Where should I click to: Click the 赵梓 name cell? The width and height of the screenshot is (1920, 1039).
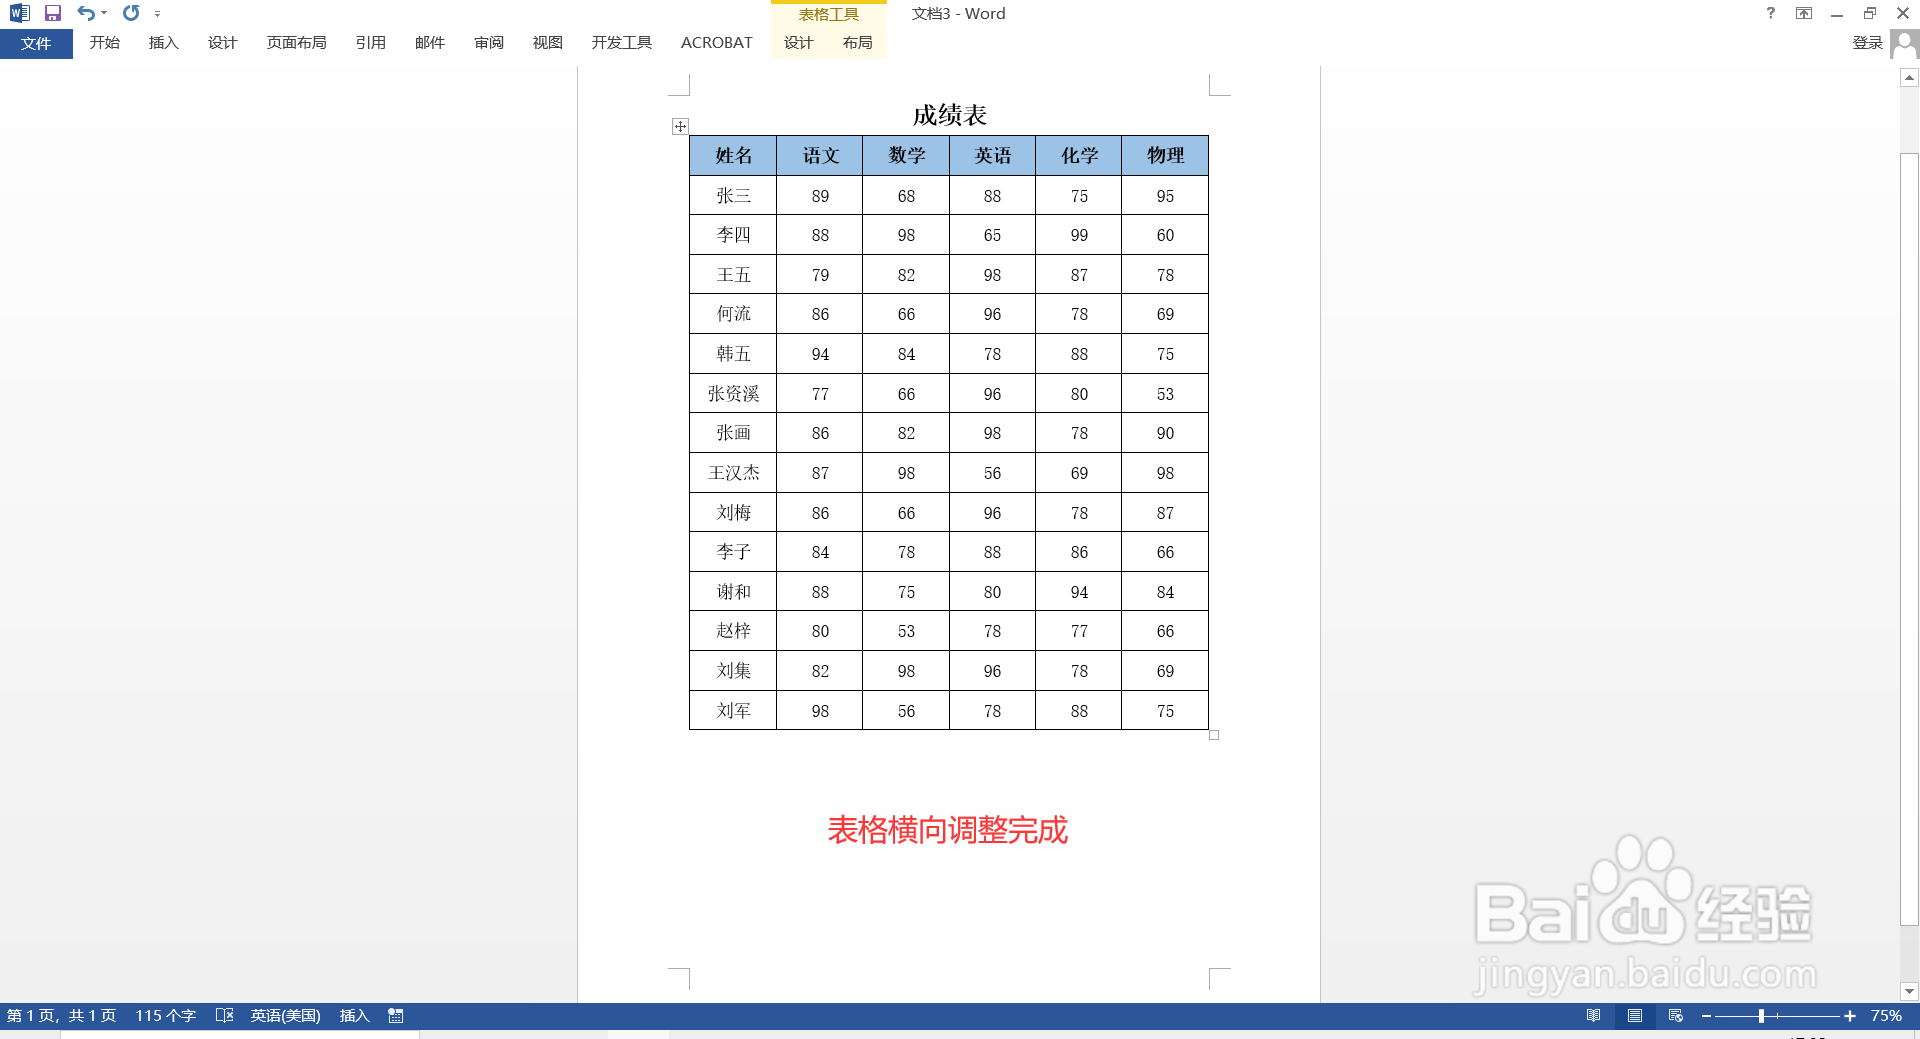click(733, 631)
